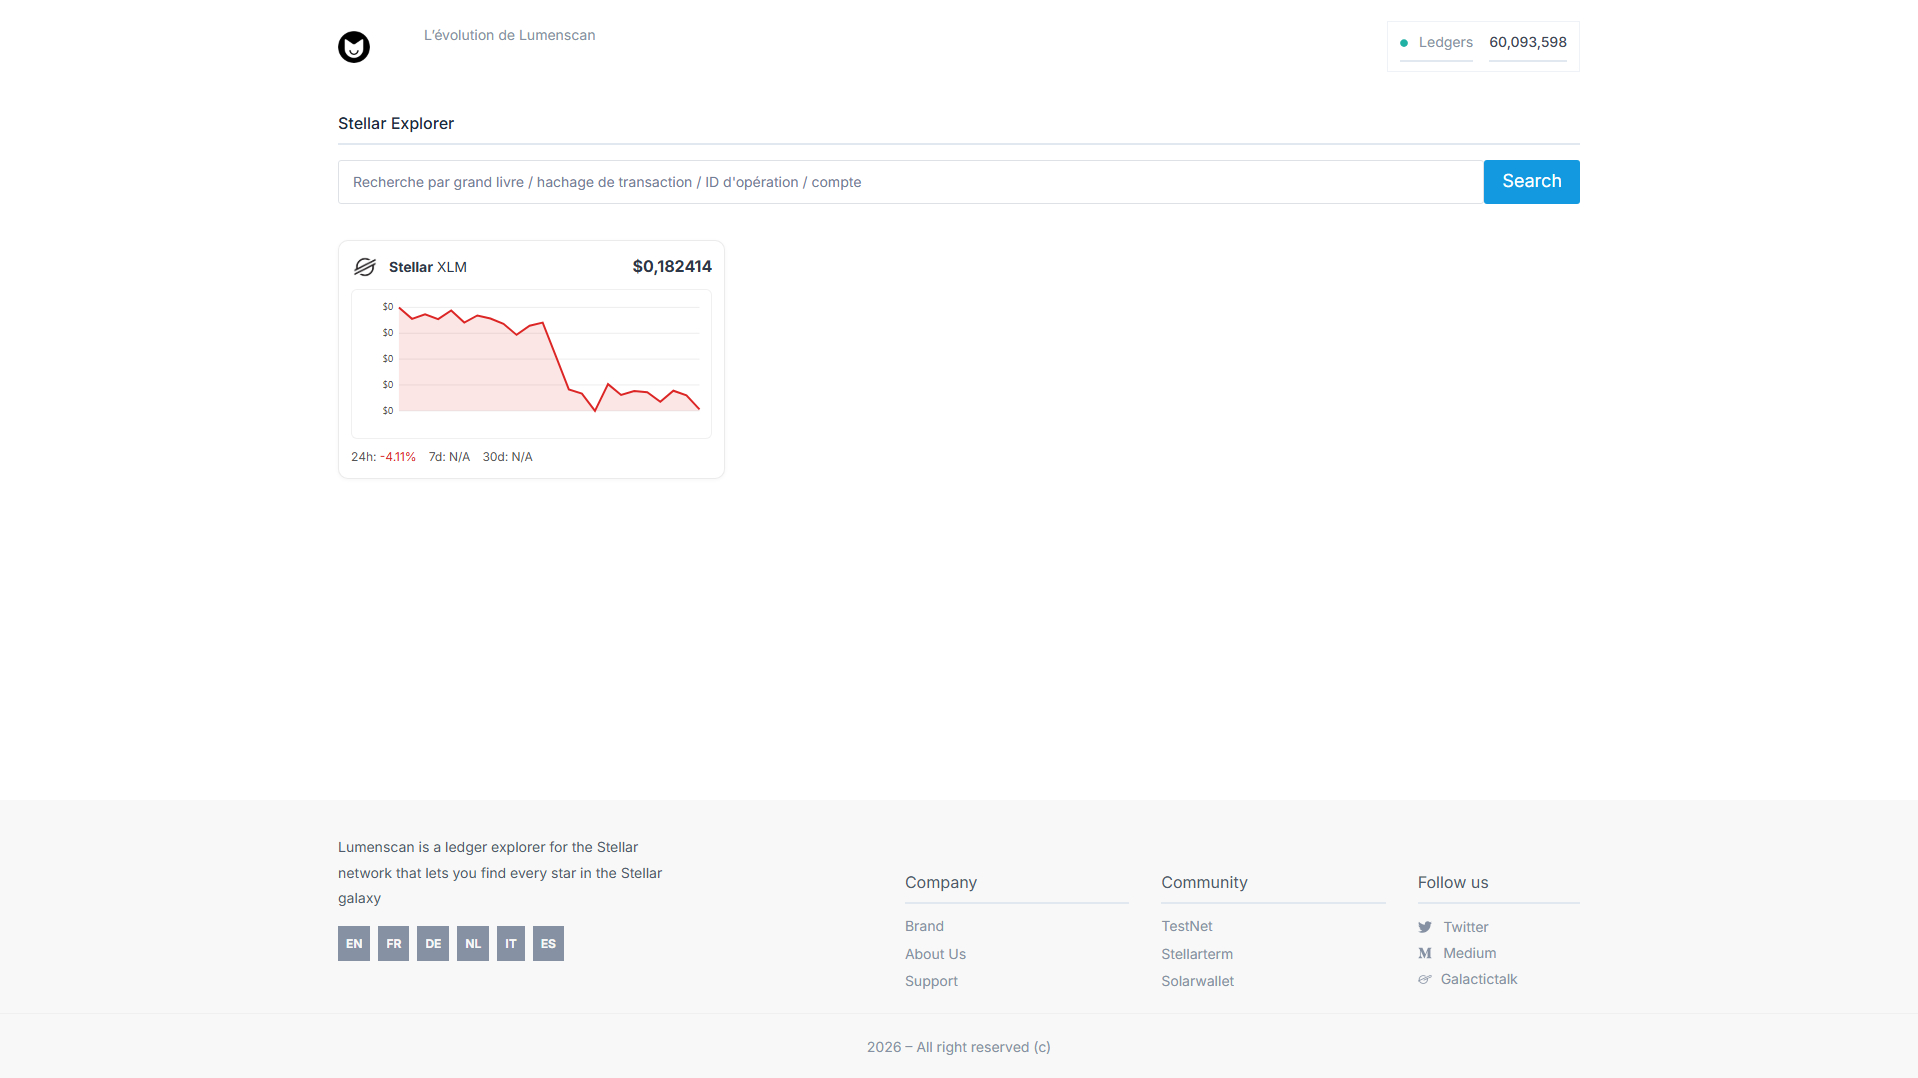1918x1078 pixels.
Task: Click the $0,182414 price value
Action: point(672,266)
